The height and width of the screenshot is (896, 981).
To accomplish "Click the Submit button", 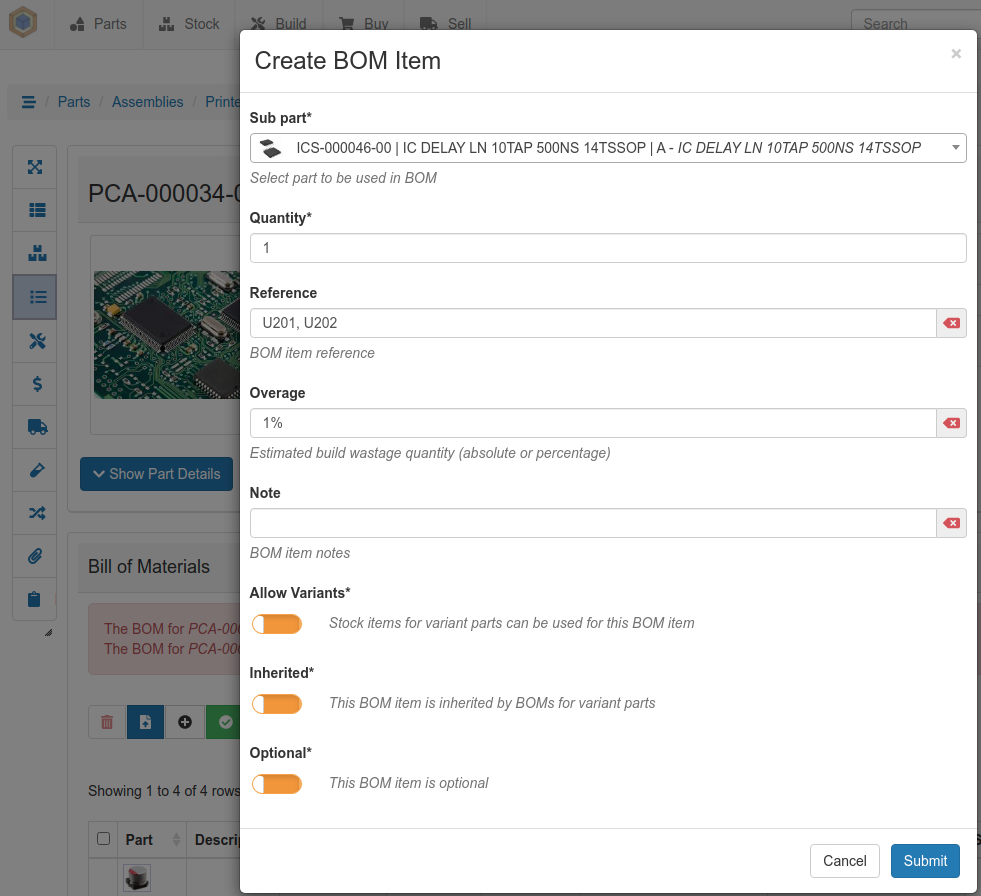I will tap(925, 861).
